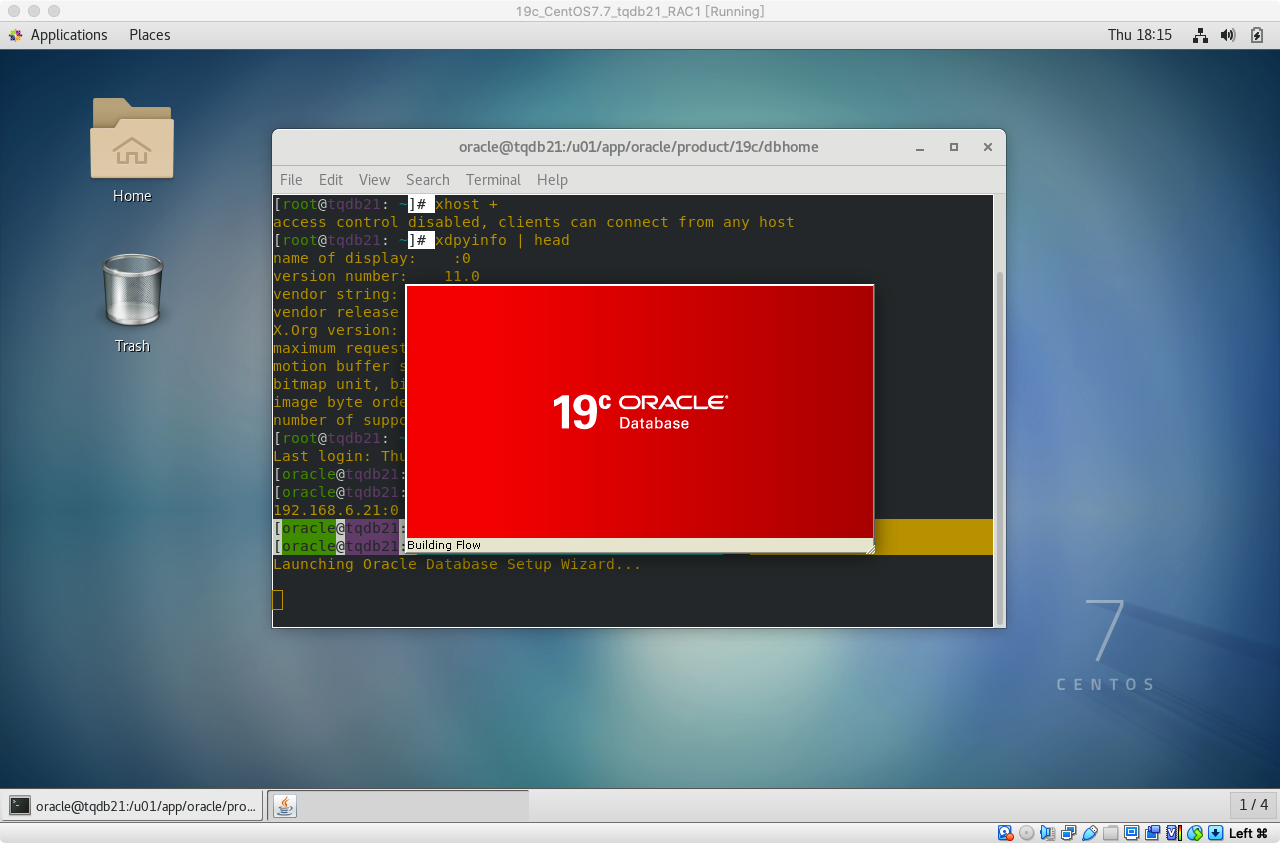Click the volume speaker icon in top panel

click(x=1229, y=35)
